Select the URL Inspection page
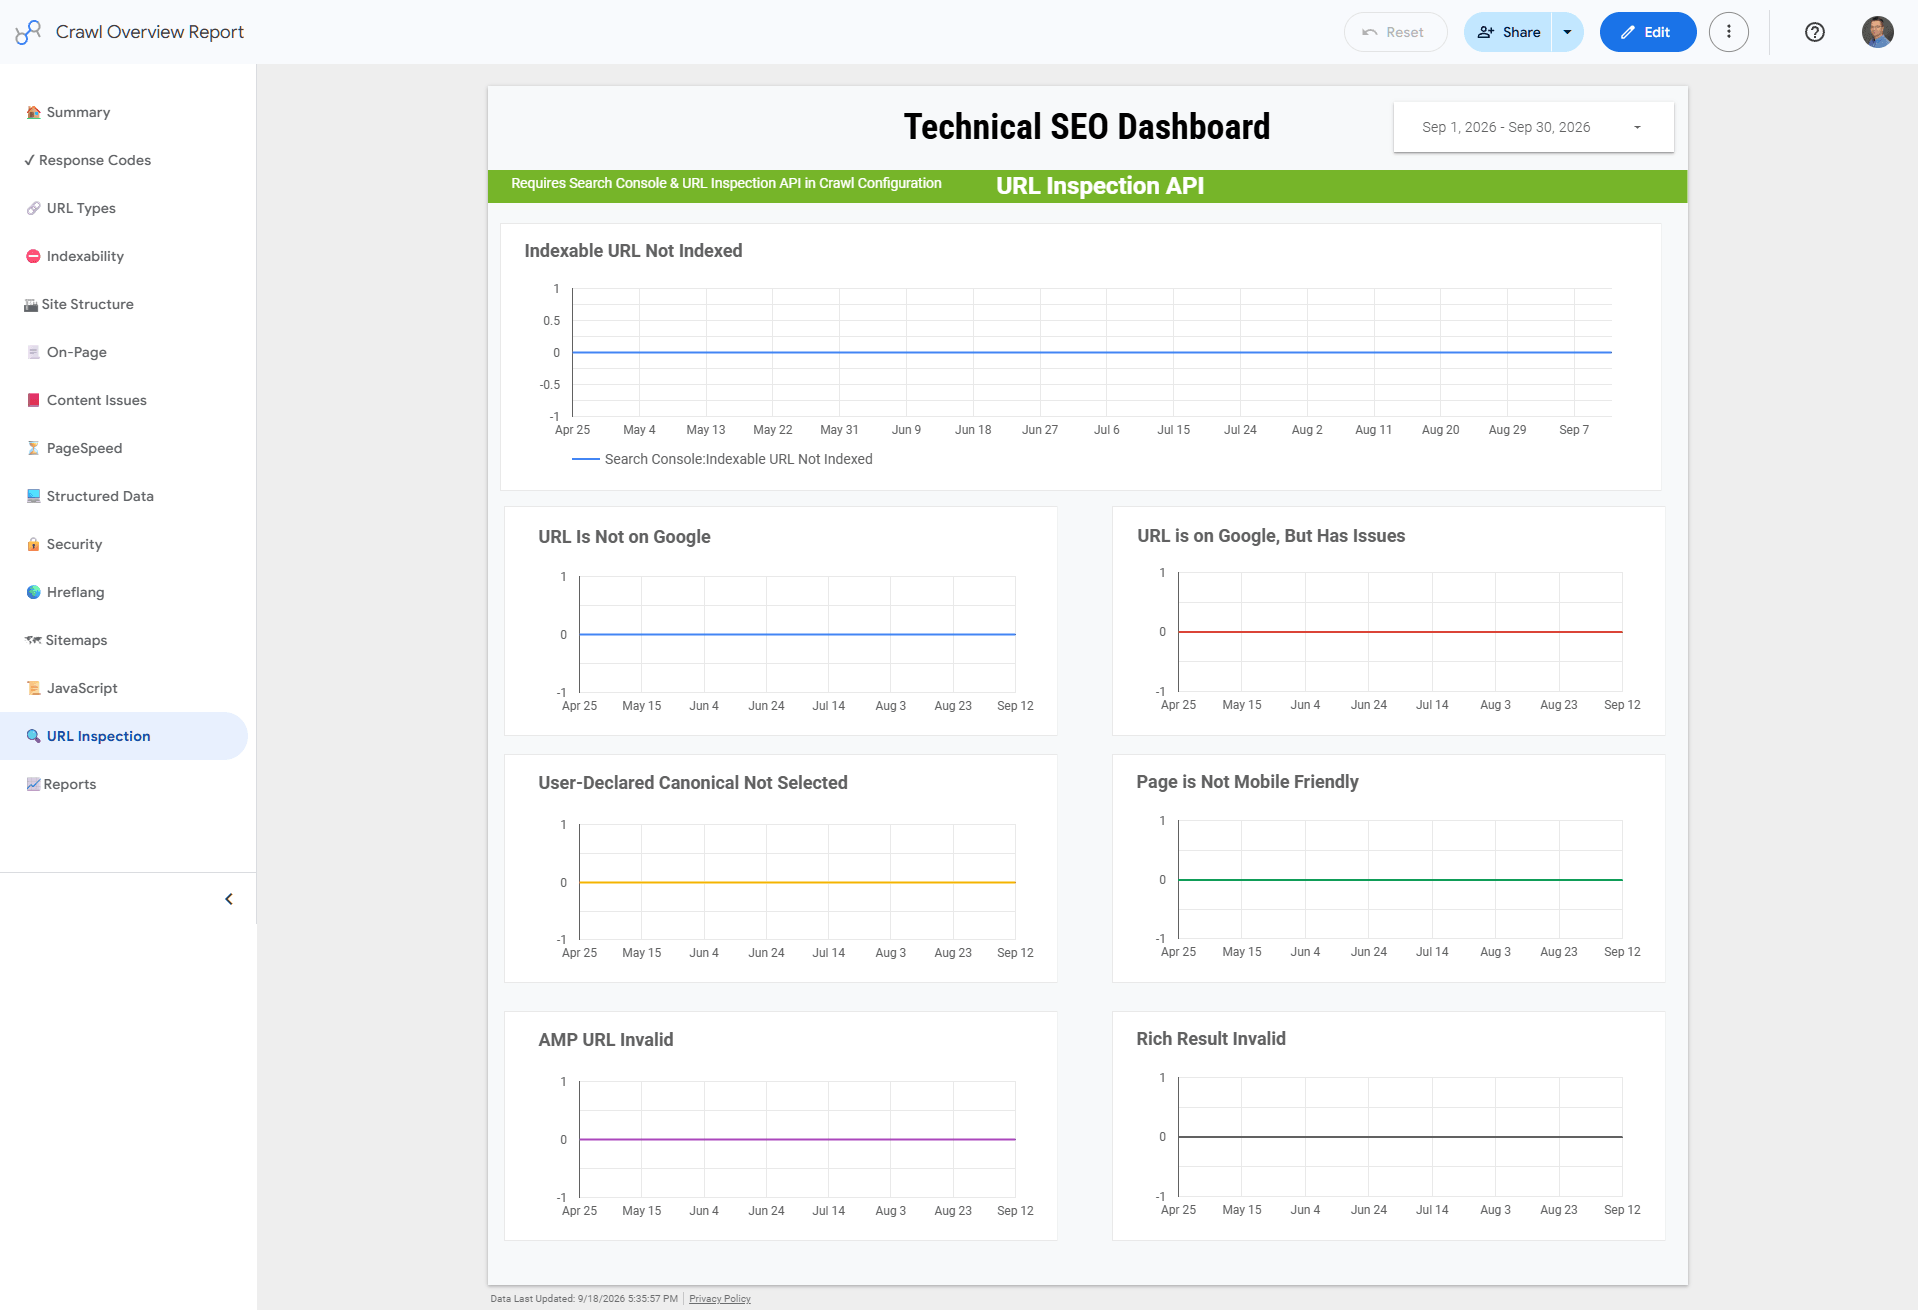Image resolution: width=1918 pixels, height=1310 pixels. pos(124,736)
